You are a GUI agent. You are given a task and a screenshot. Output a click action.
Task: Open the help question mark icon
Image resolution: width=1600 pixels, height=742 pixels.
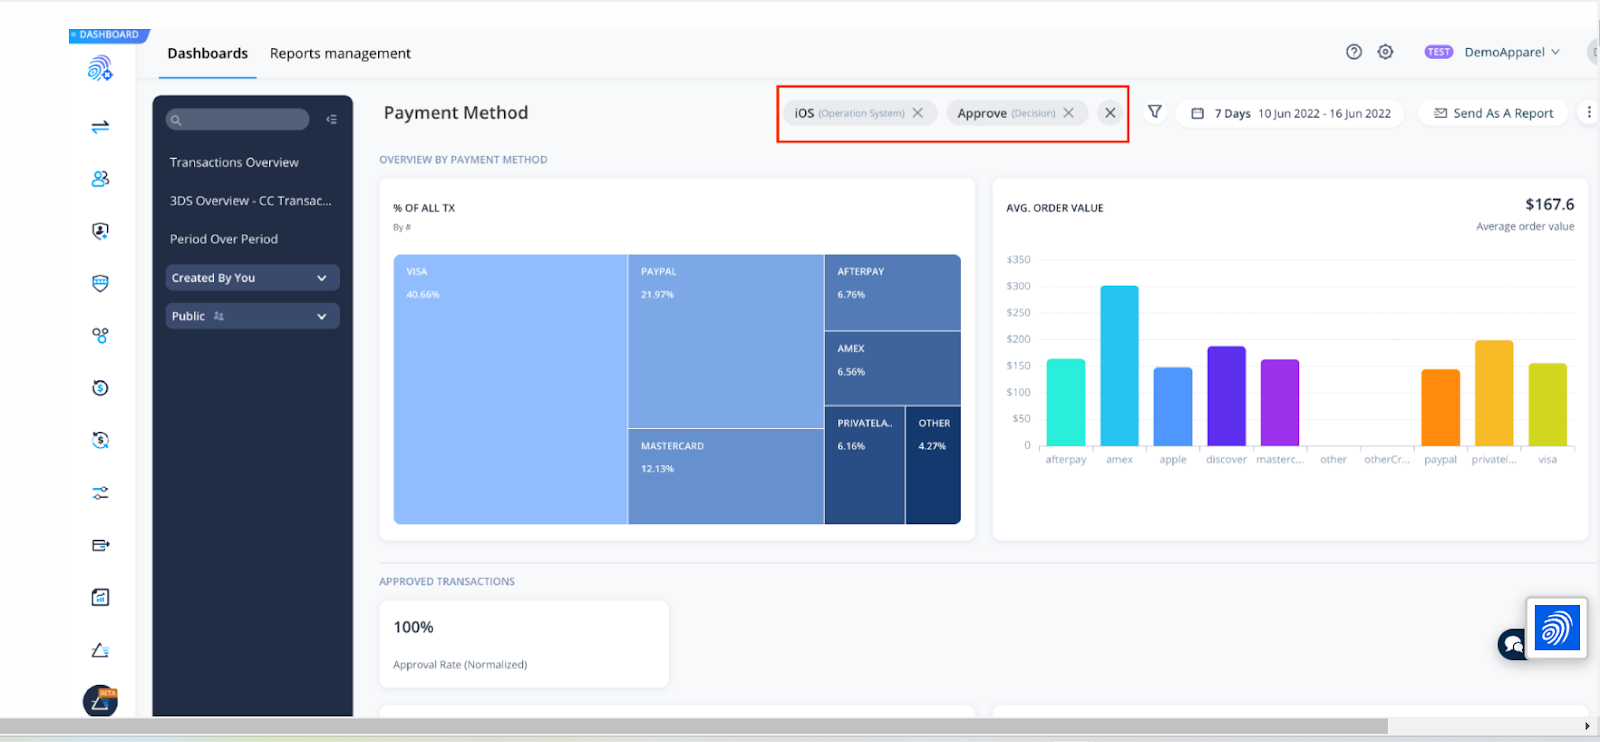[1354, 52]
